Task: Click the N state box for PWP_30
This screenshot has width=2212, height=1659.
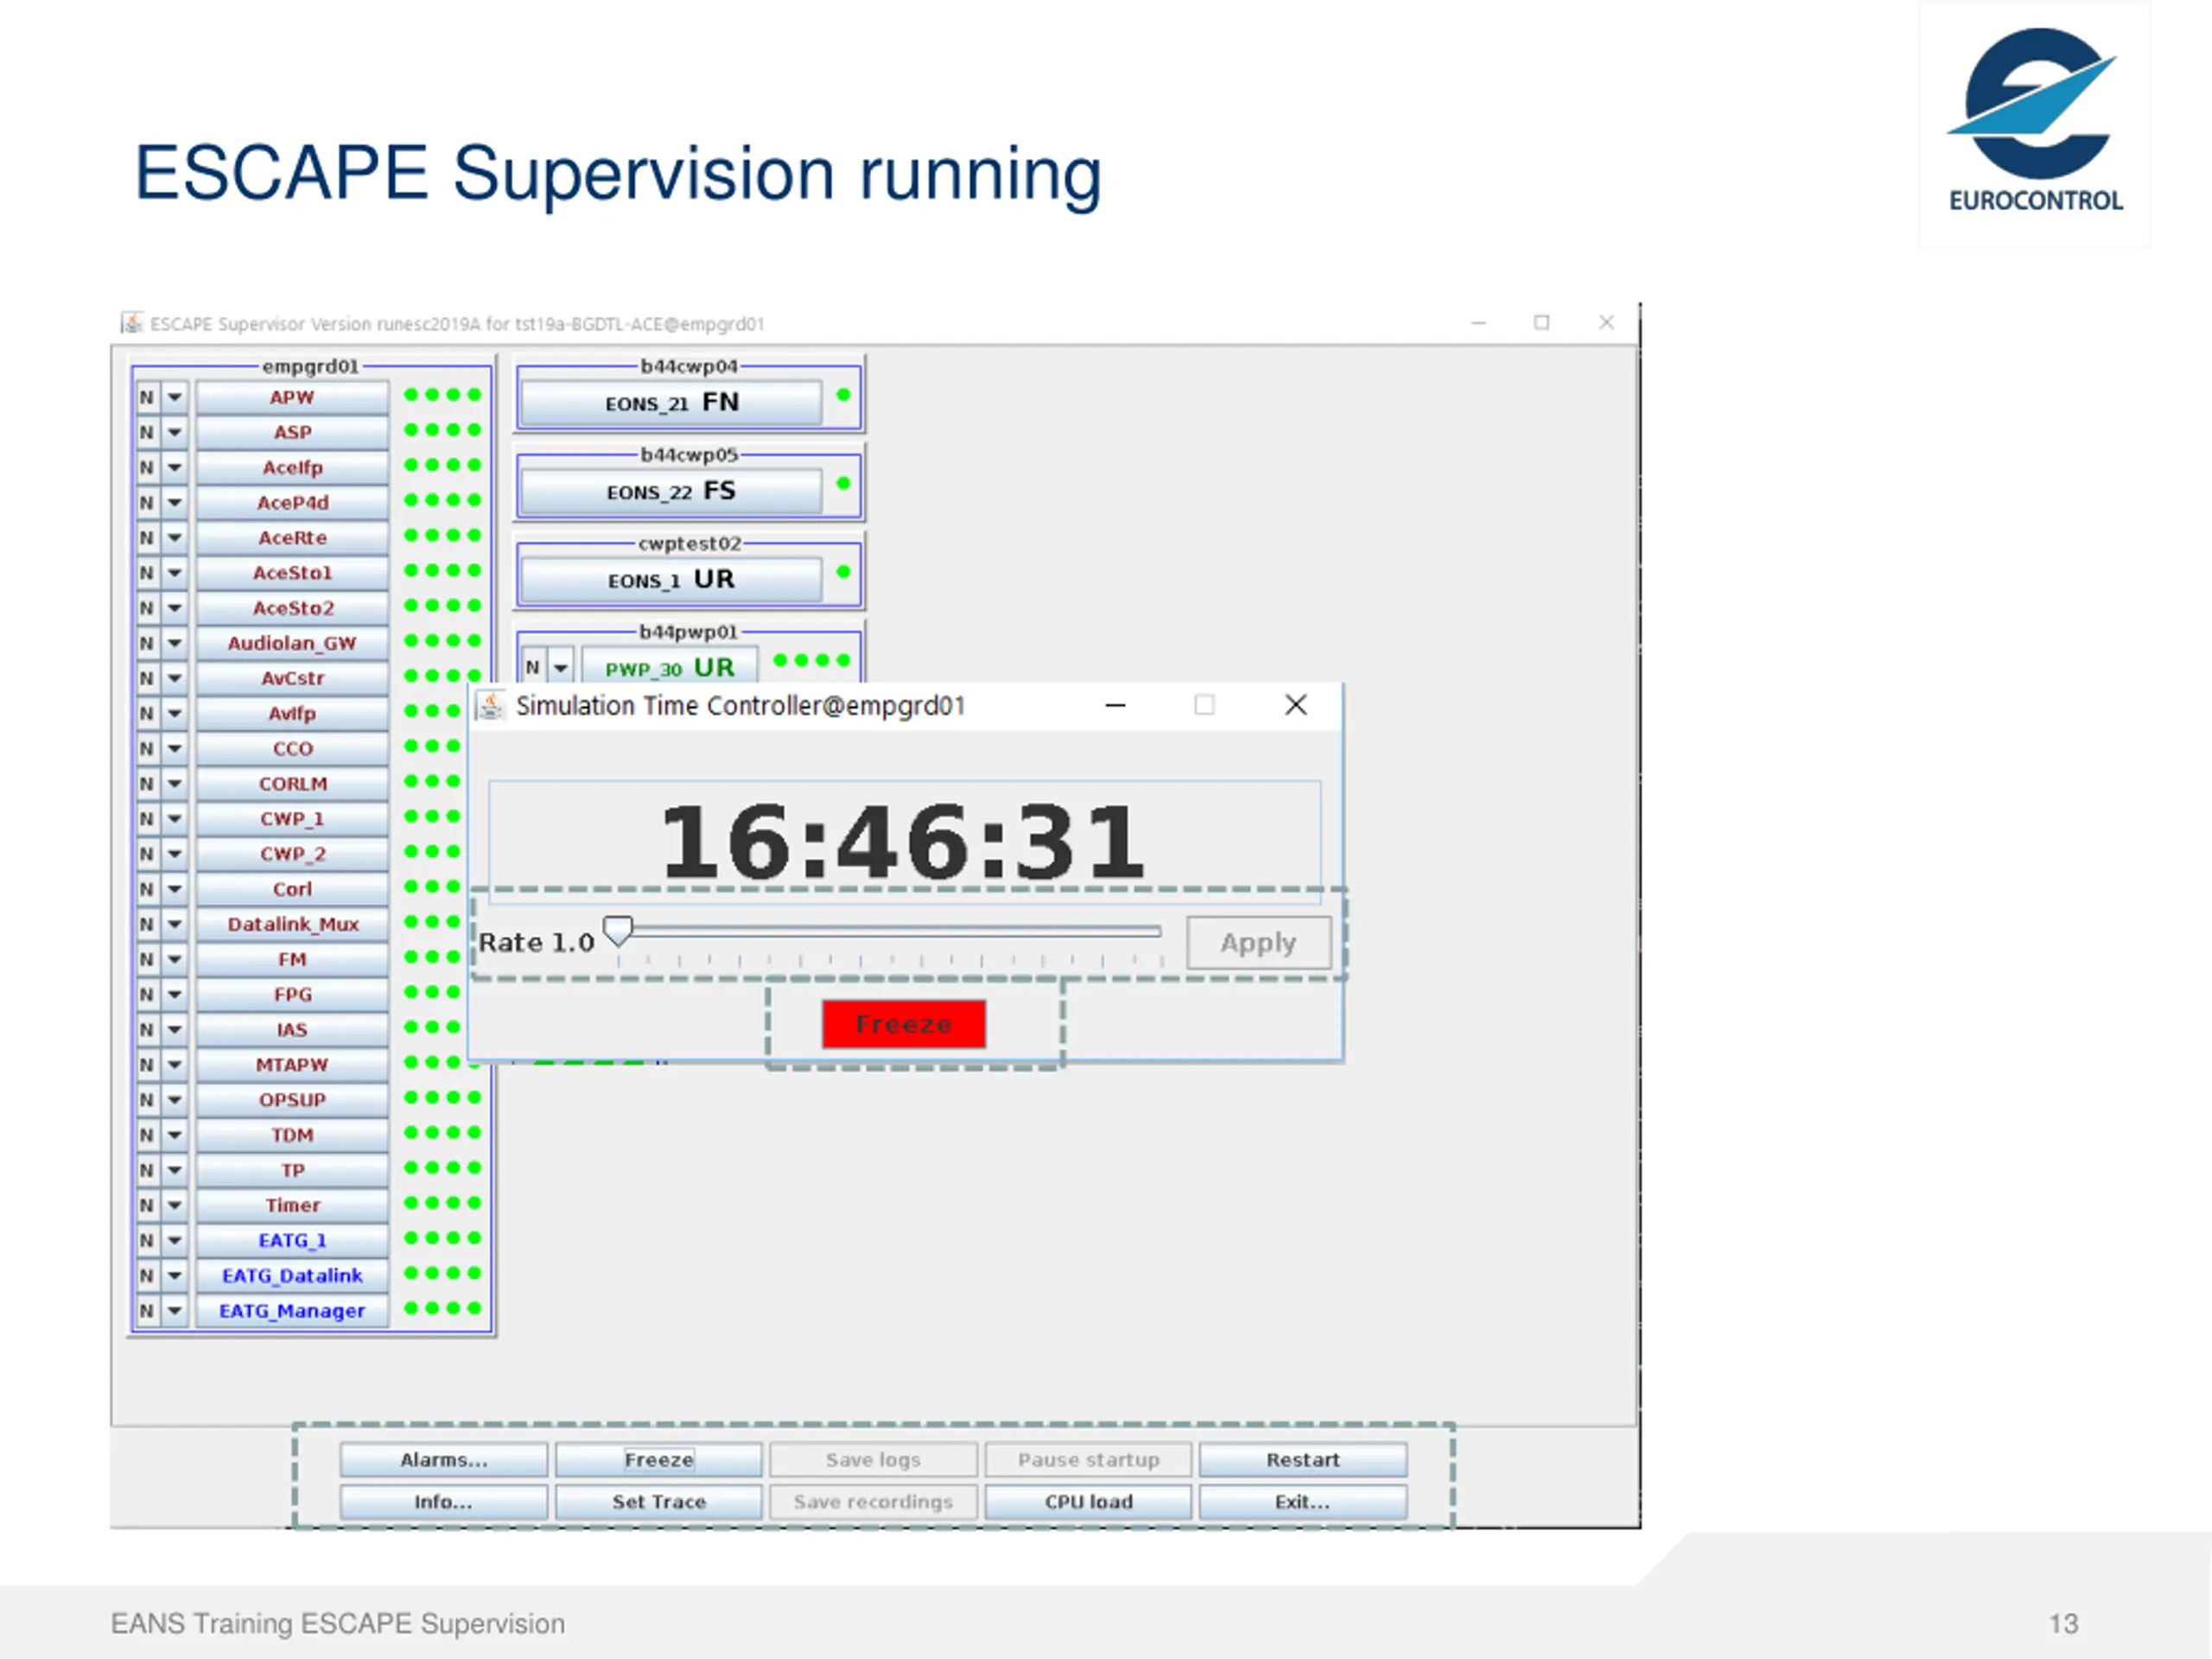Action: (x=533, y=667)
